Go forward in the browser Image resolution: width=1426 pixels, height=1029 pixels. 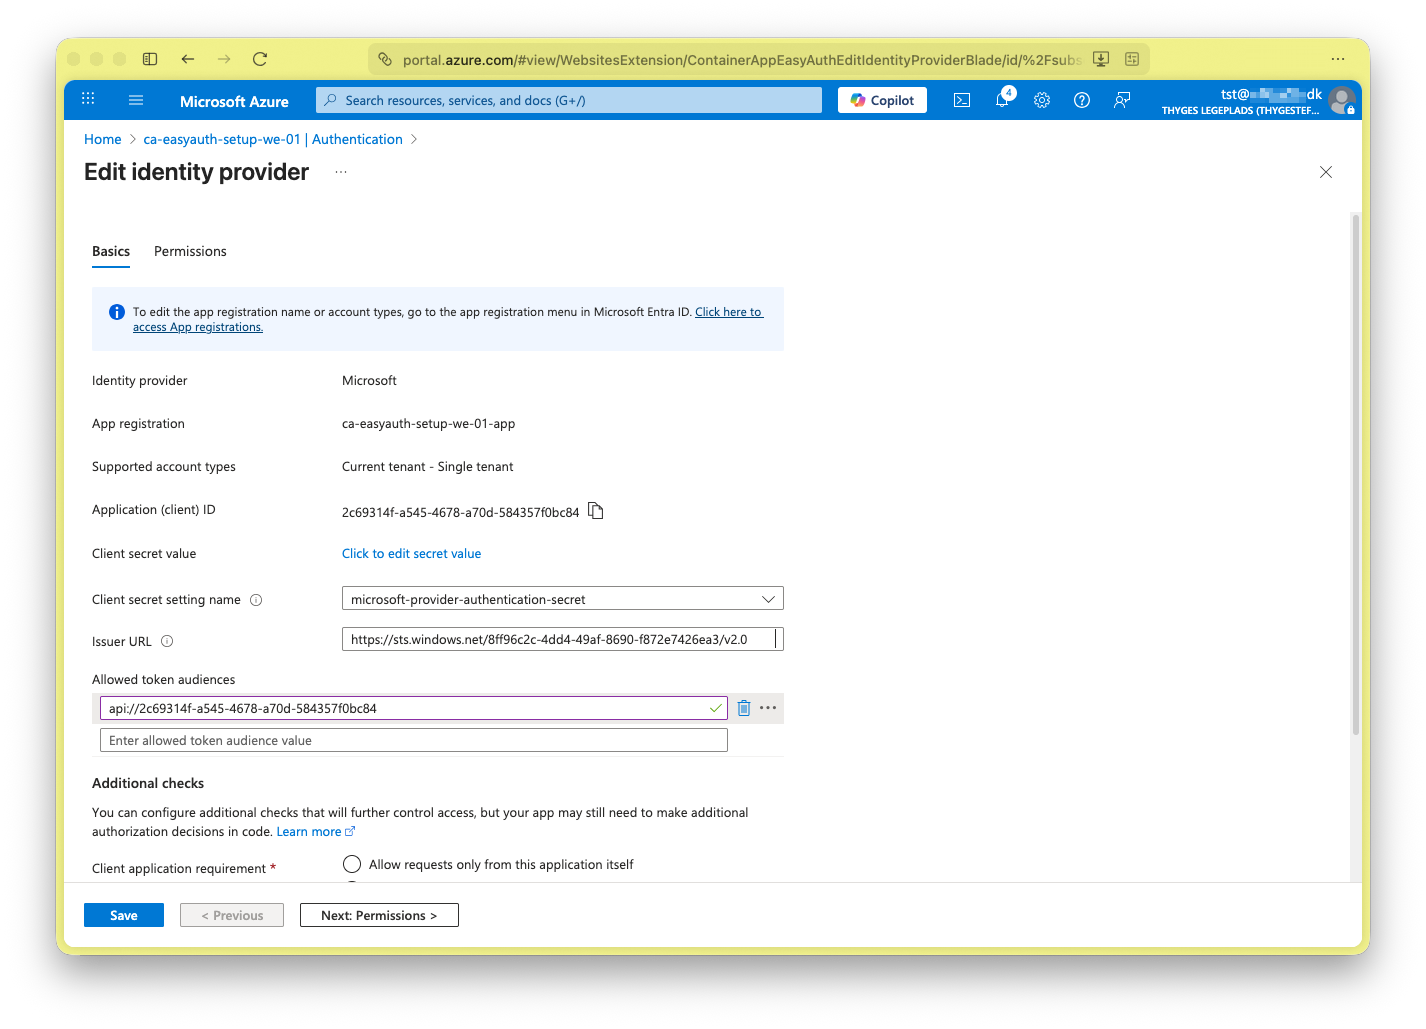(224, 59)
